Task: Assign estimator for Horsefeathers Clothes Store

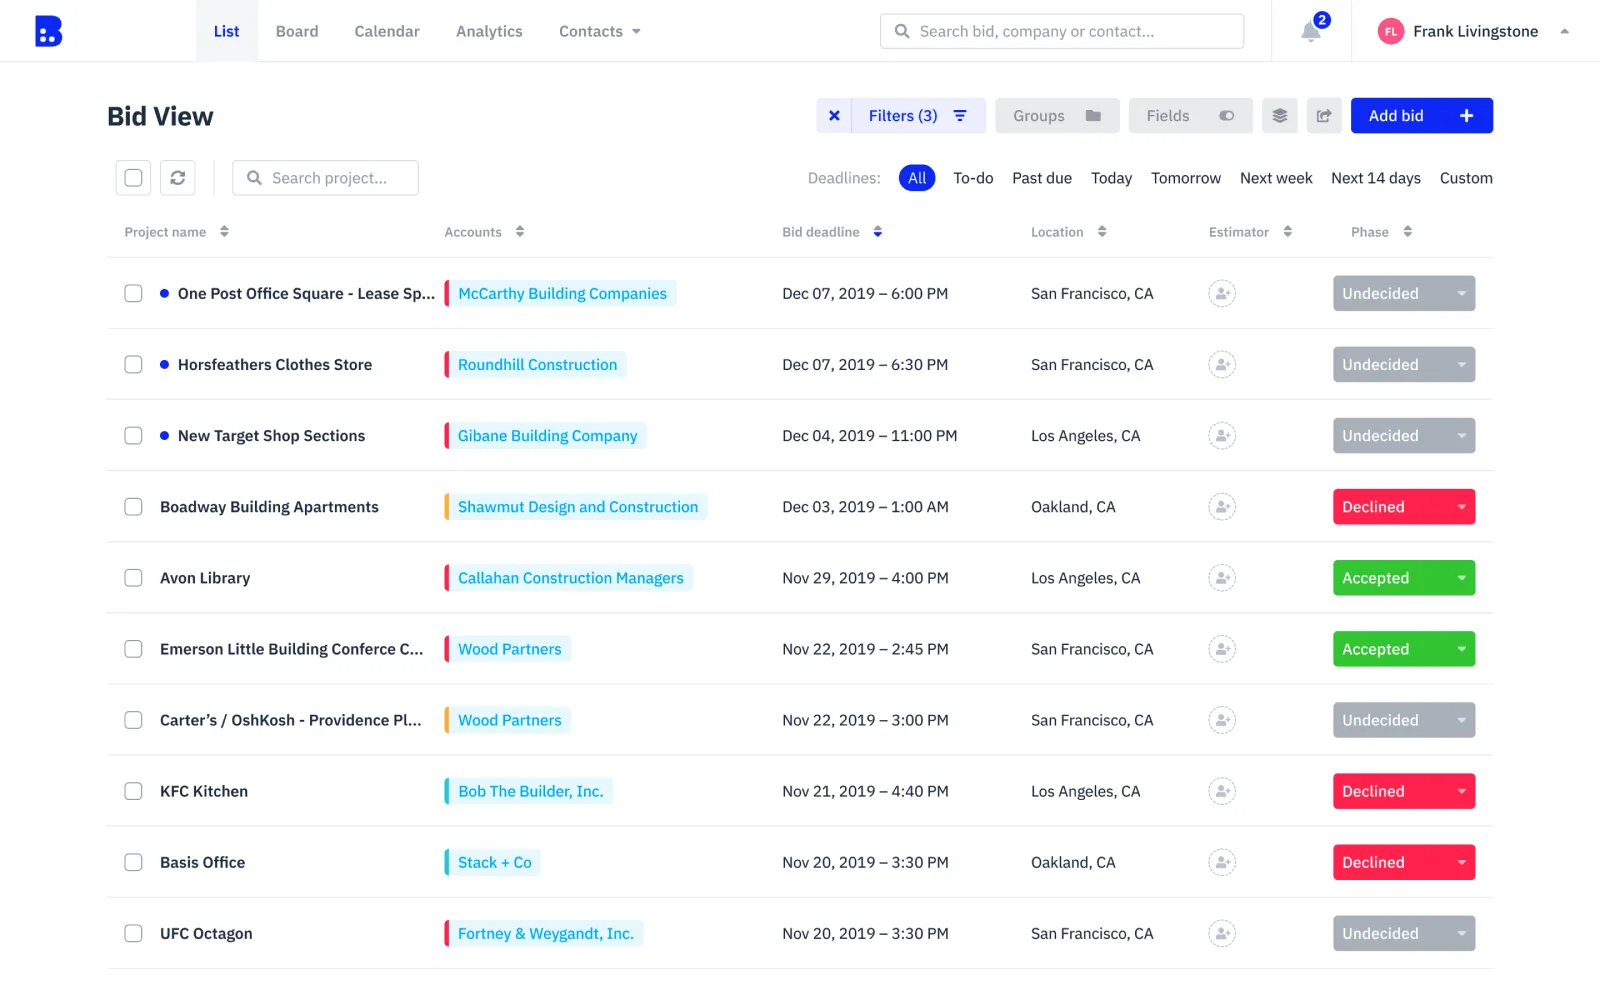Action: tap(1222, 365)
